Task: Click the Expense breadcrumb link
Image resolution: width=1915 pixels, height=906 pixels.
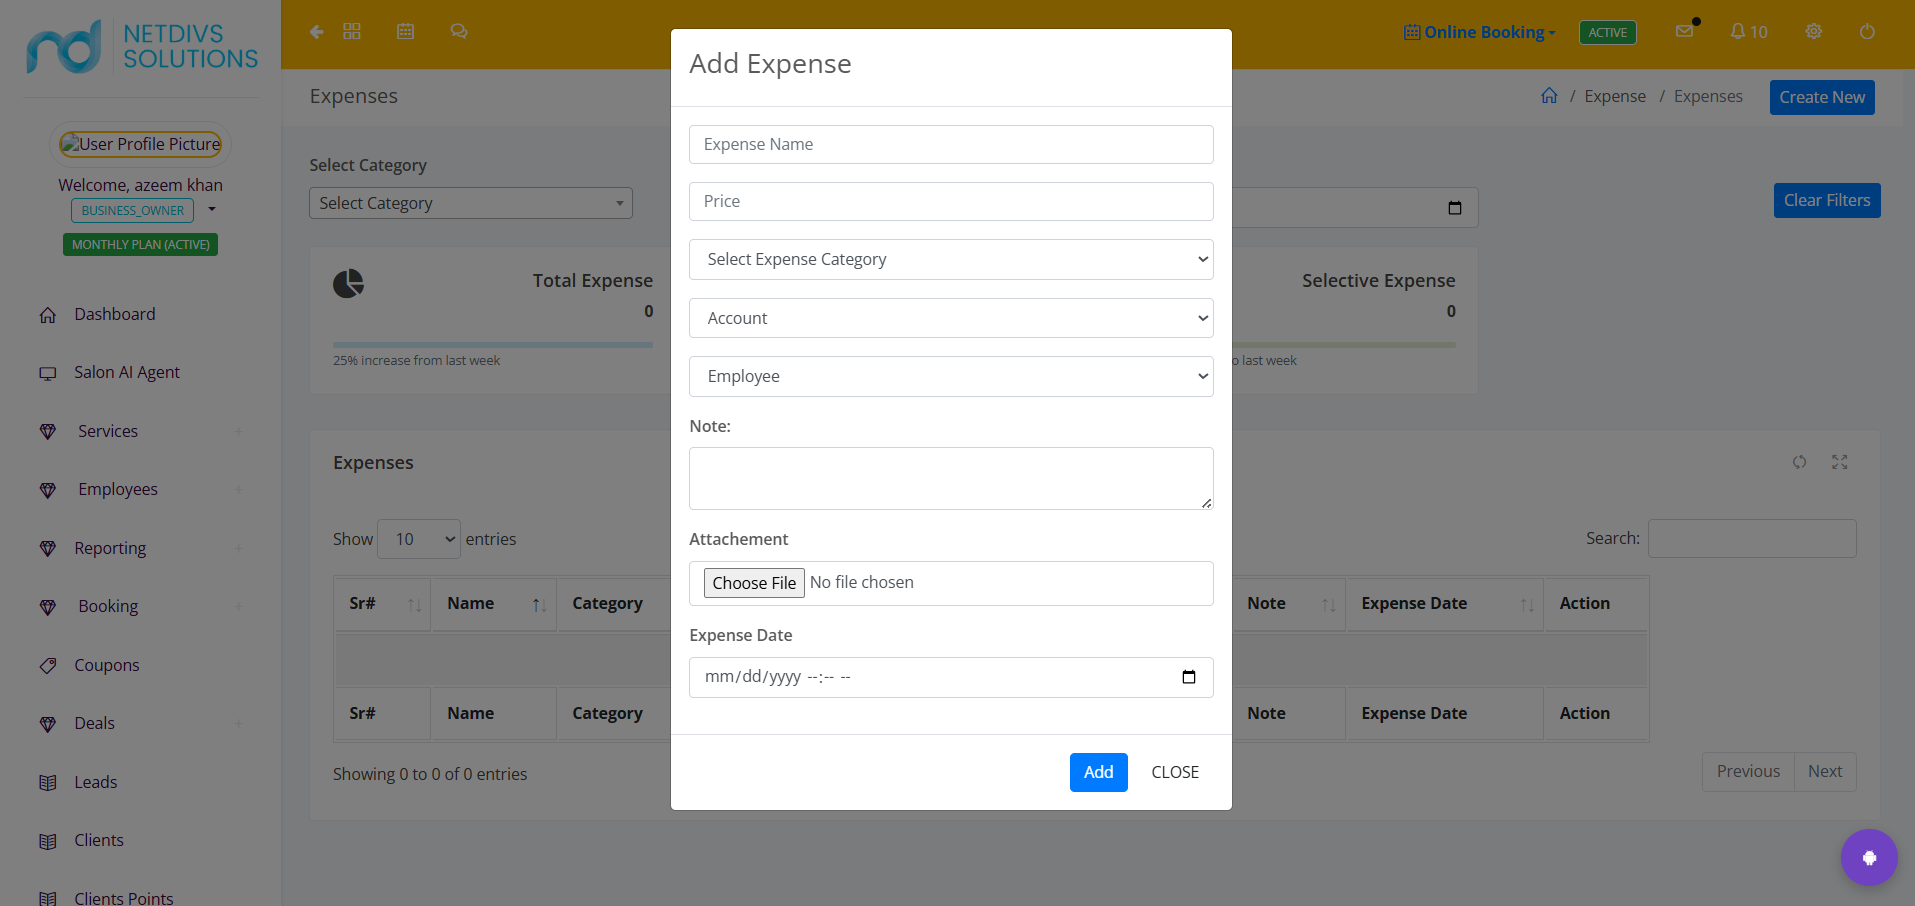Action: click(x=1615, y=96)
